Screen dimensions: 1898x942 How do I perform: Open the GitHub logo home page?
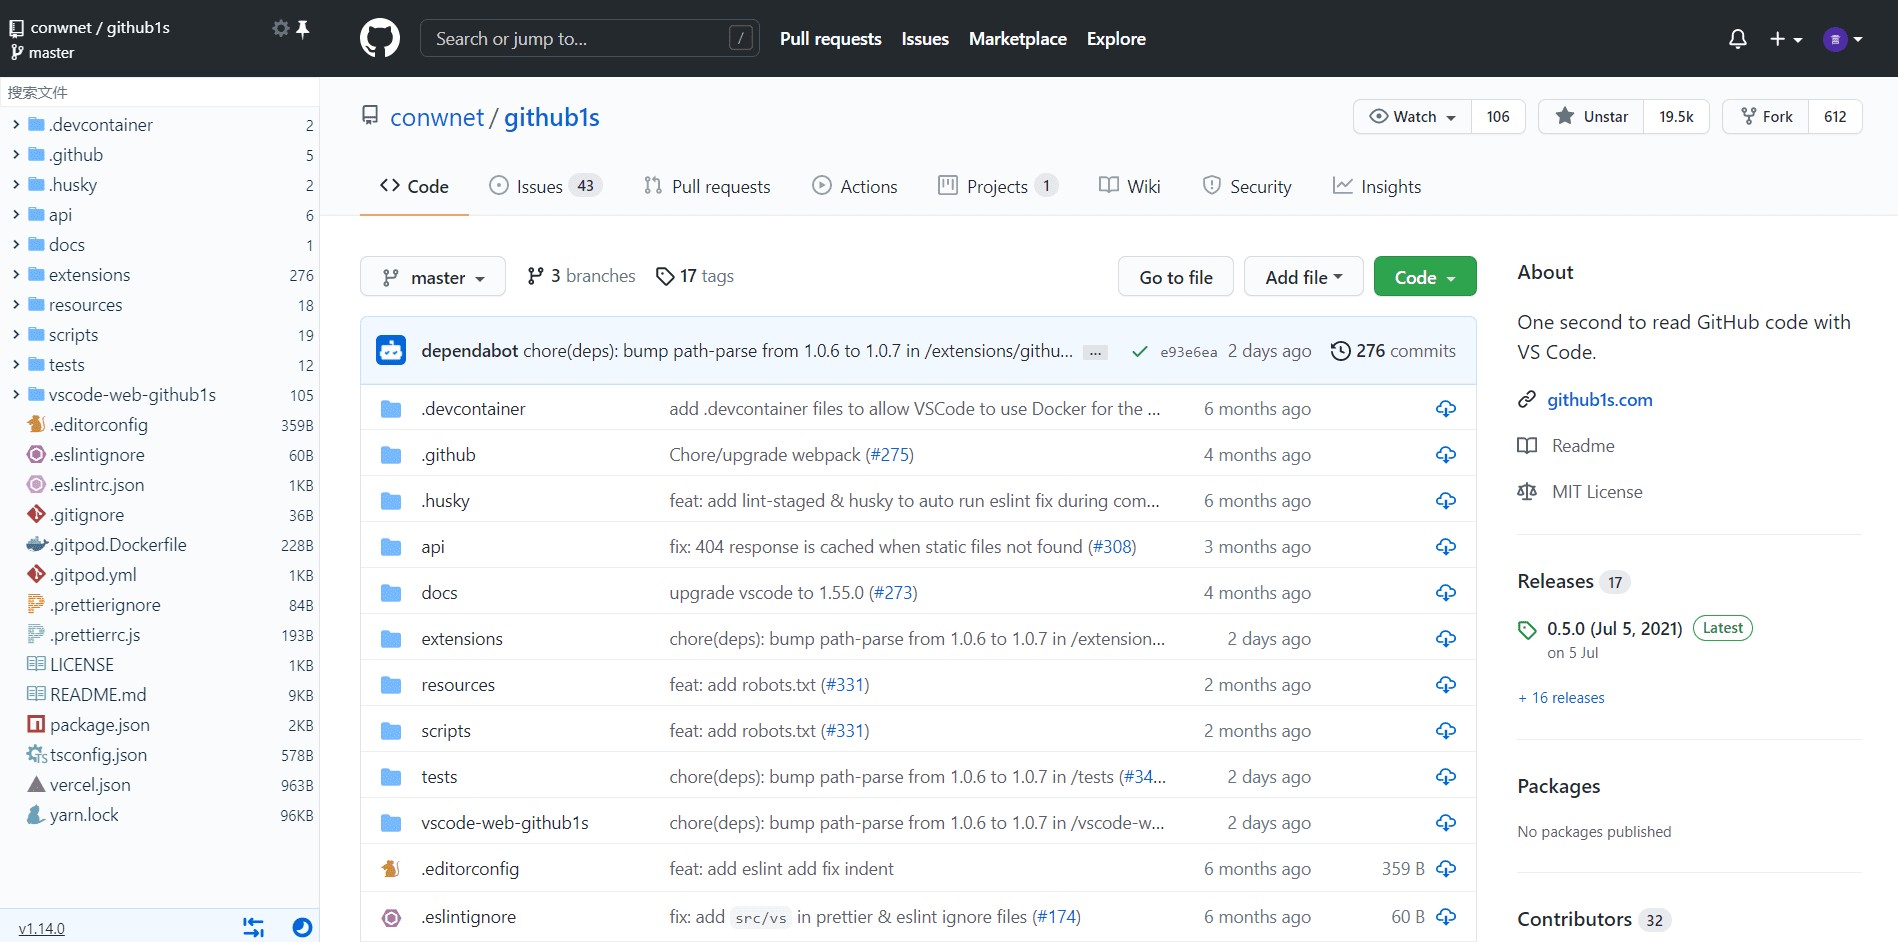coord(380,39)
